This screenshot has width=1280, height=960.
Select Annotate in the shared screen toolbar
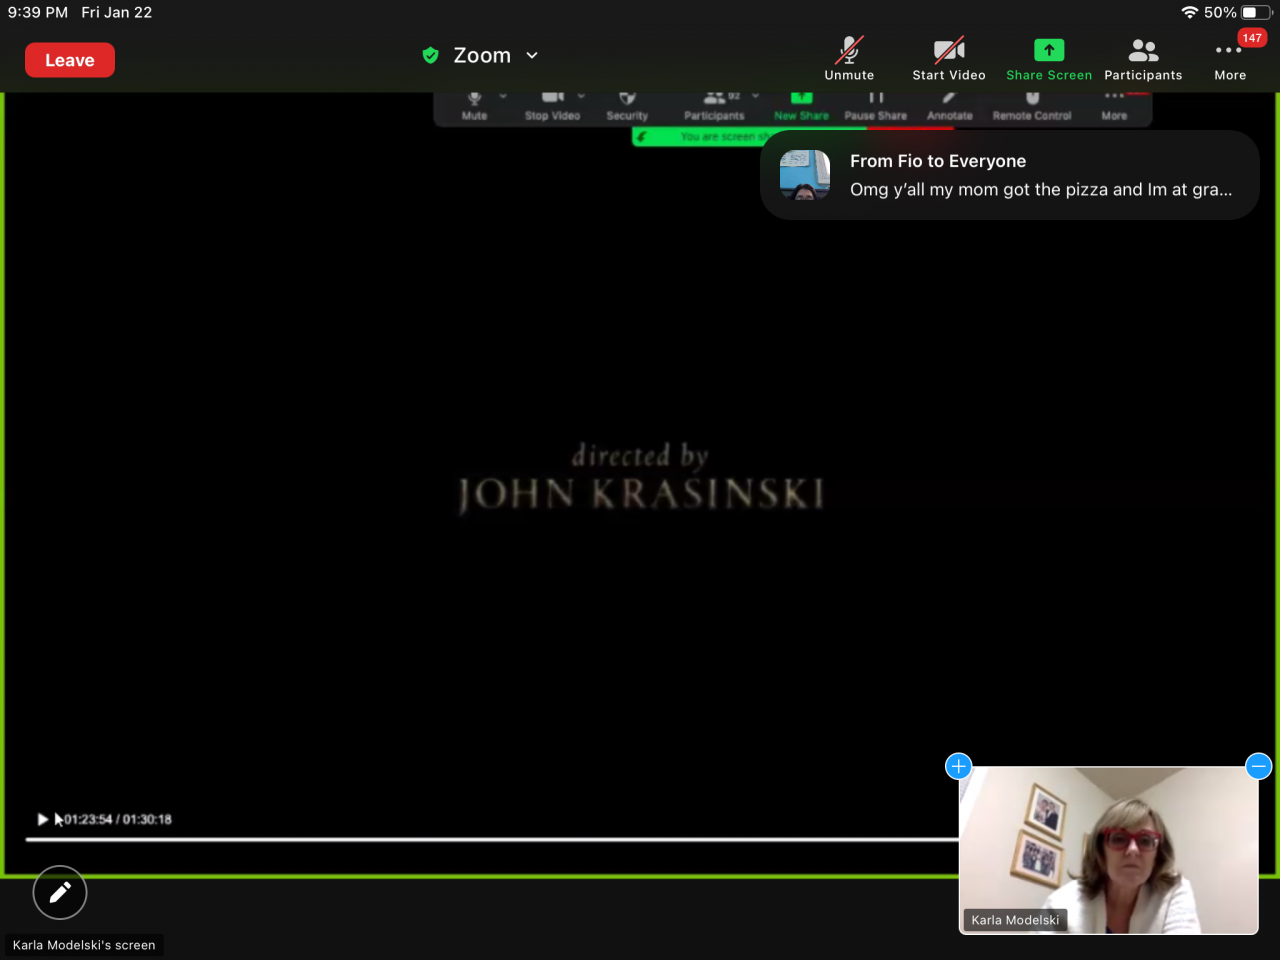[x=950, y=105]
